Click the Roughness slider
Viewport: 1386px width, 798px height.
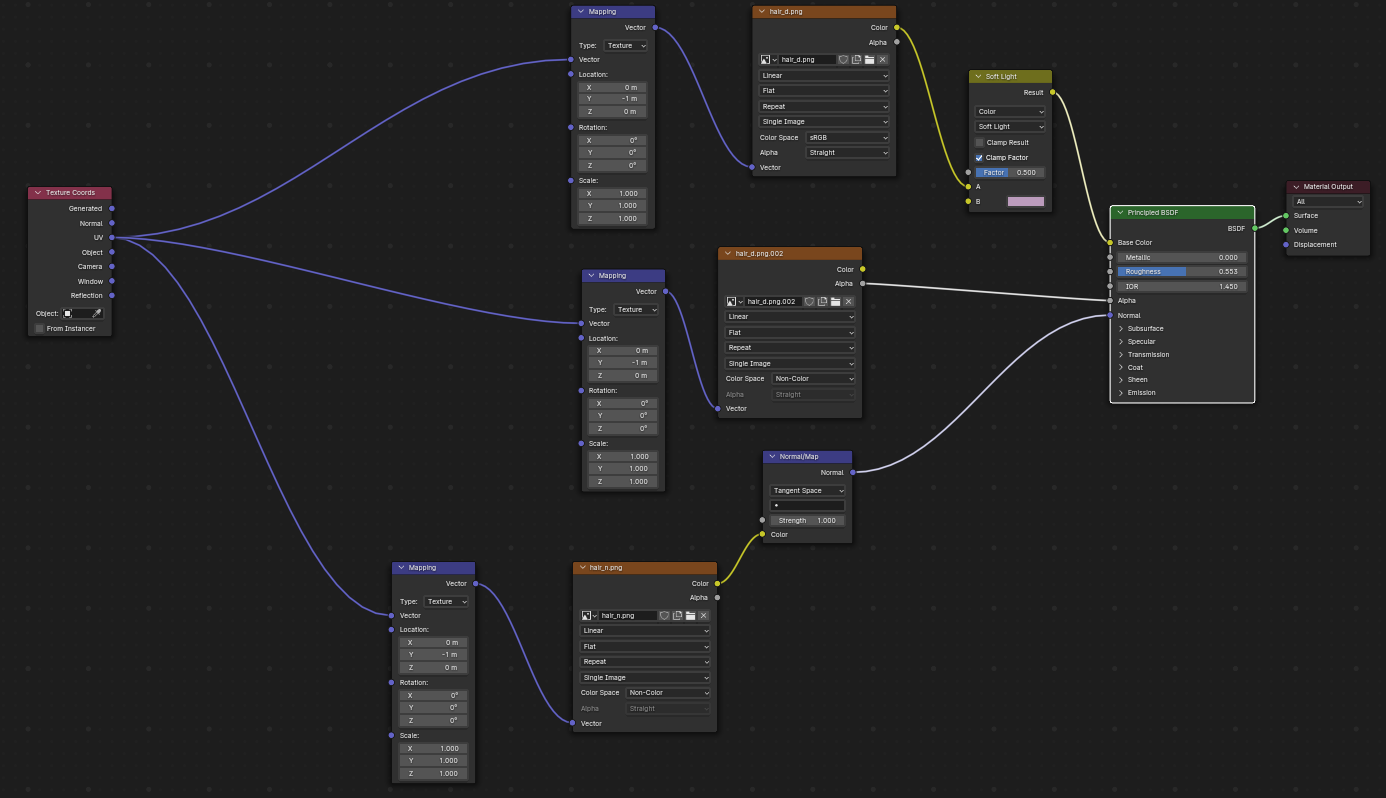1182,271
